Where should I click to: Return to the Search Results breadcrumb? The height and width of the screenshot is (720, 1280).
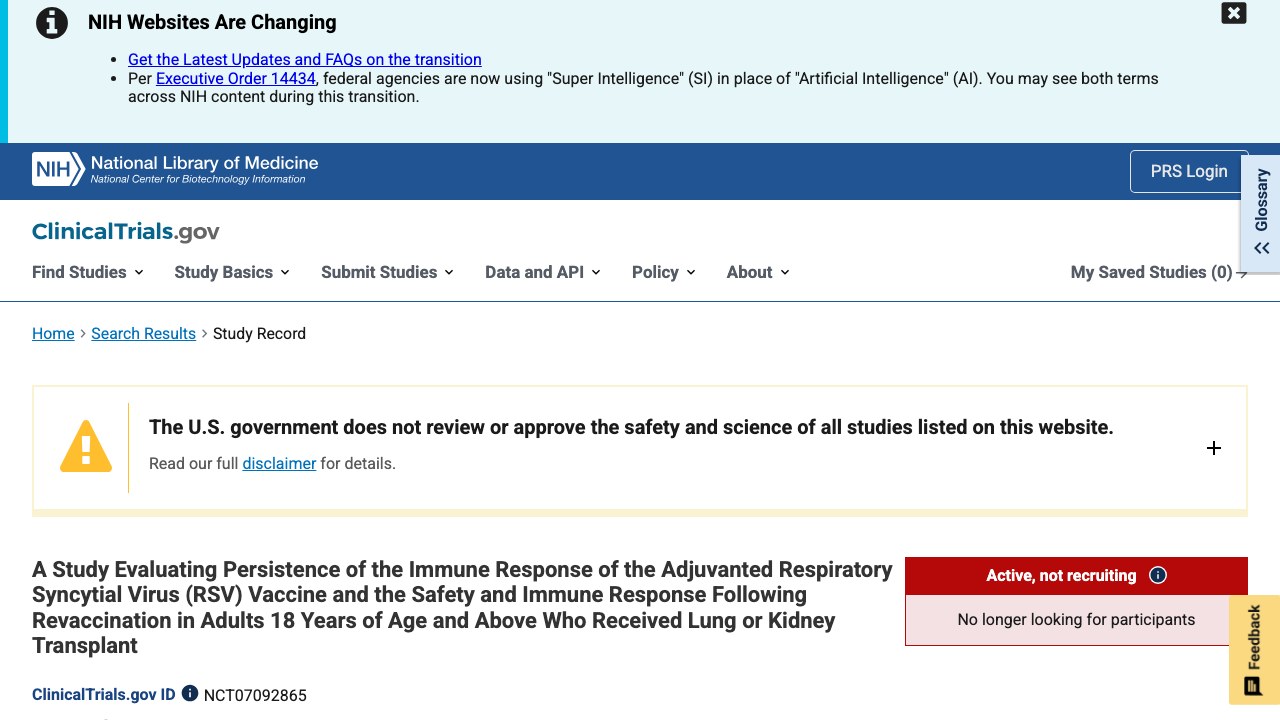pos(143,334)
